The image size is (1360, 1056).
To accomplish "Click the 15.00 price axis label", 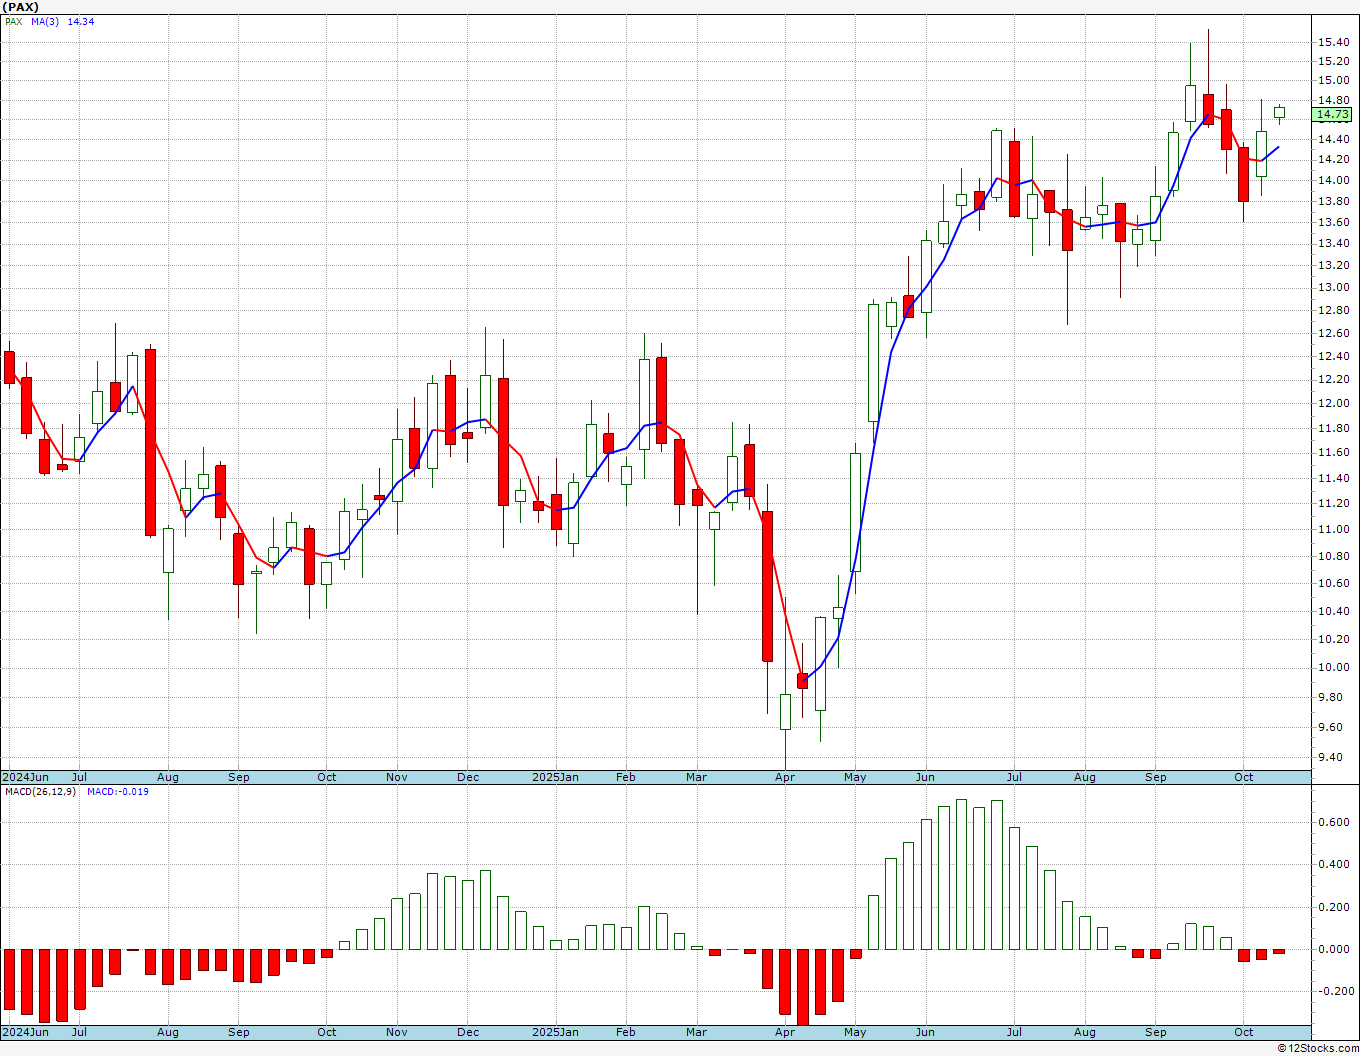I will pyautogui.click(x=1333, y=80).
